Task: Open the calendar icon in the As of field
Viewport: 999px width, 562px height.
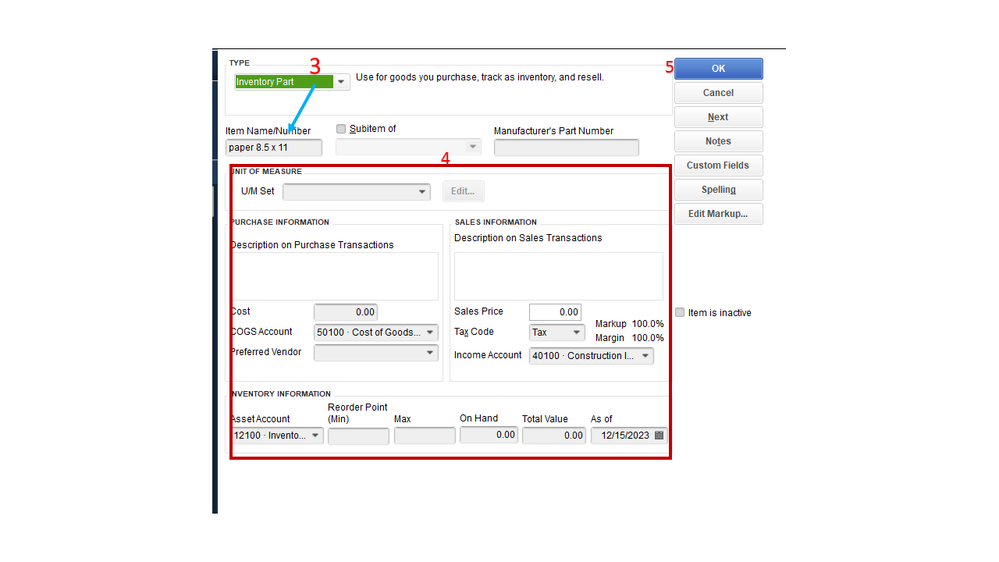Action: pos(659,435)
